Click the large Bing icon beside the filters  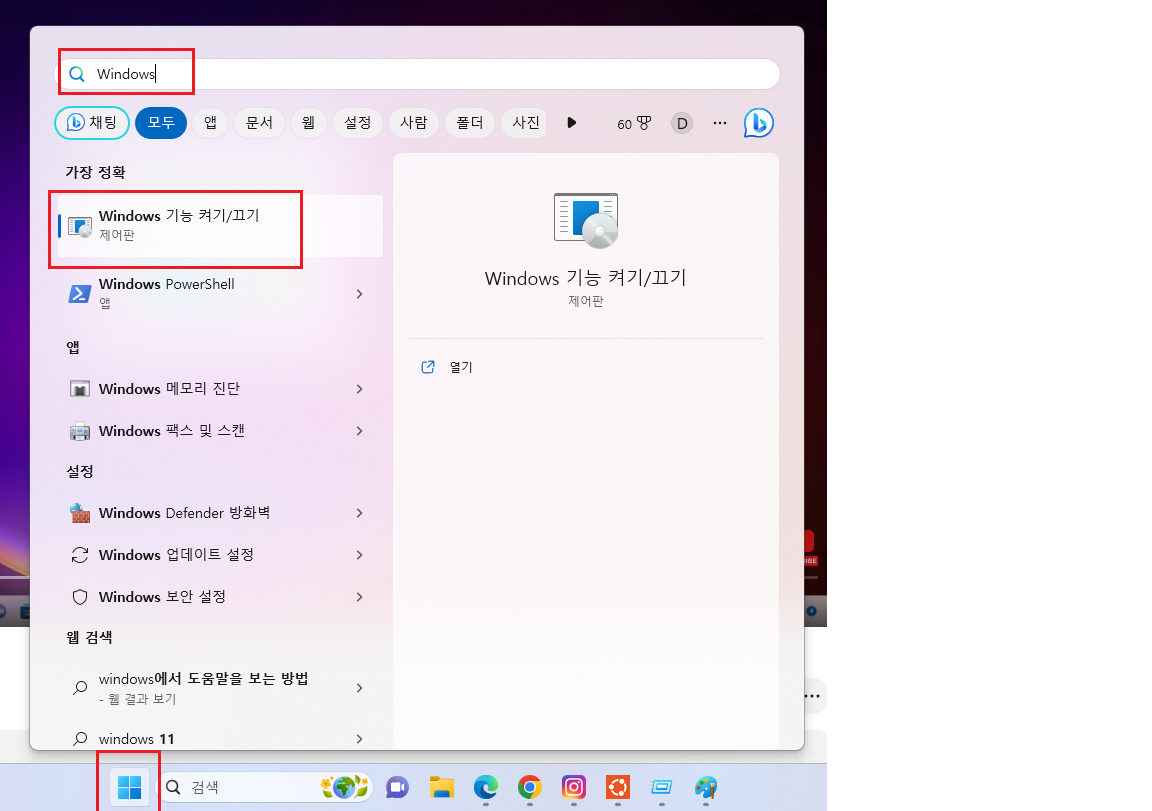(758, 123)
